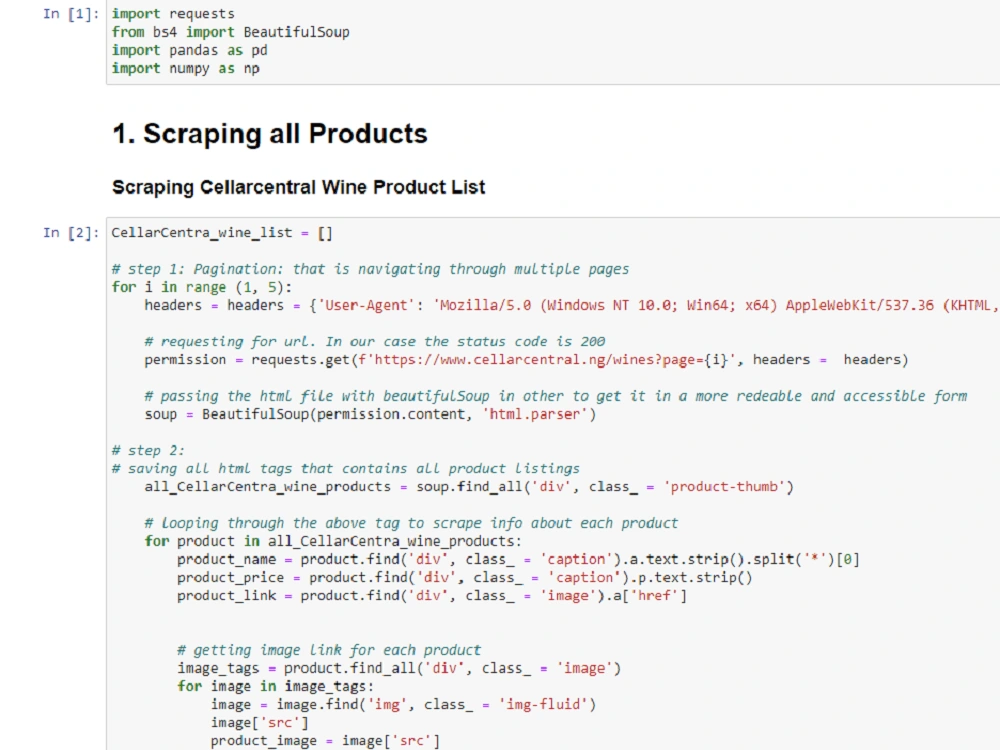Click the 'image = image.find' line
The height and width of the screenshot is (750, 1000).
coord(404,705)
